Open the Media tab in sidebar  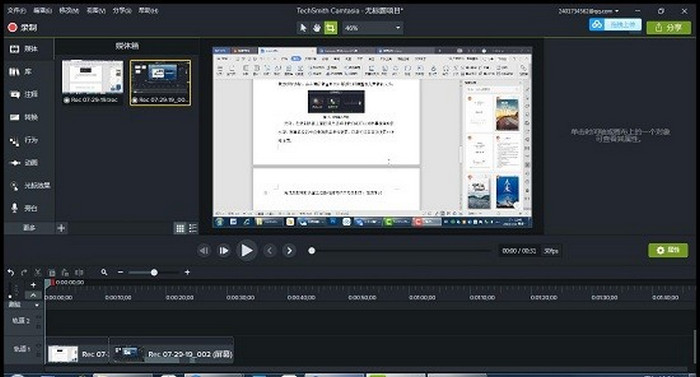pyautogui.click(x=29, y=49)
